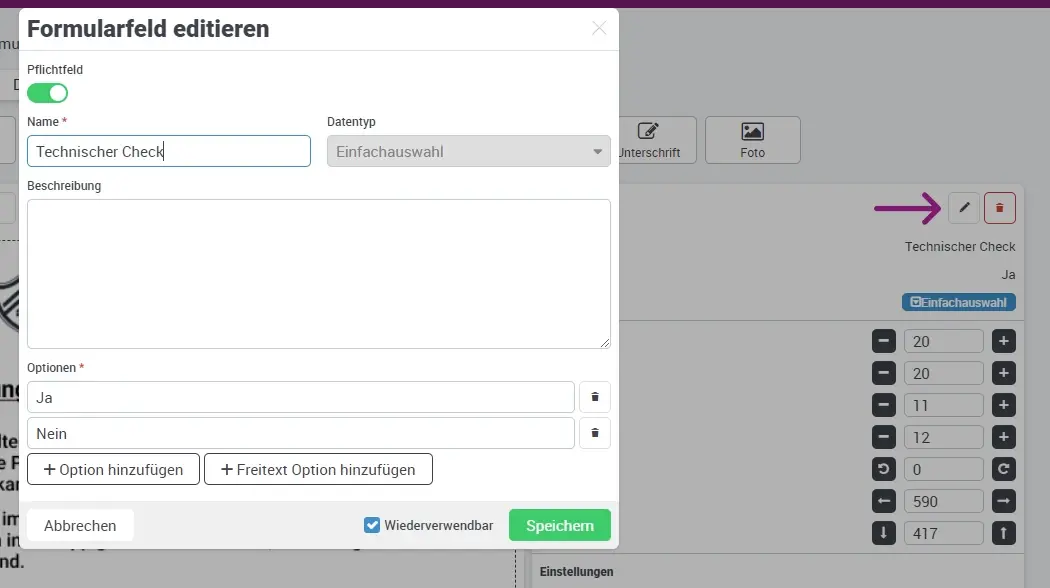This screenshot has width=1050, height=588.
Task: Click Option hinzufügen to add an option
Action: click(113, 469)
